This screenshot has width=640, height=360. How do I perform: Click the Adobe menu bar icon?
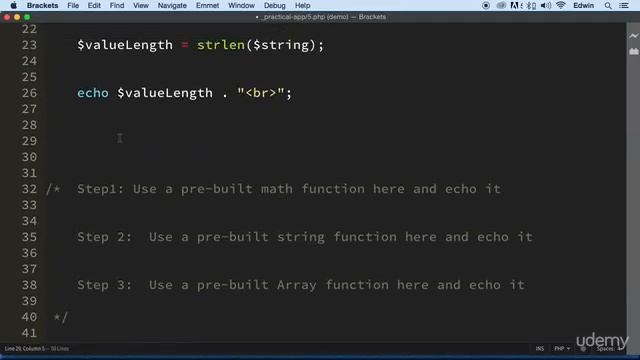click(x=515, y=5)
